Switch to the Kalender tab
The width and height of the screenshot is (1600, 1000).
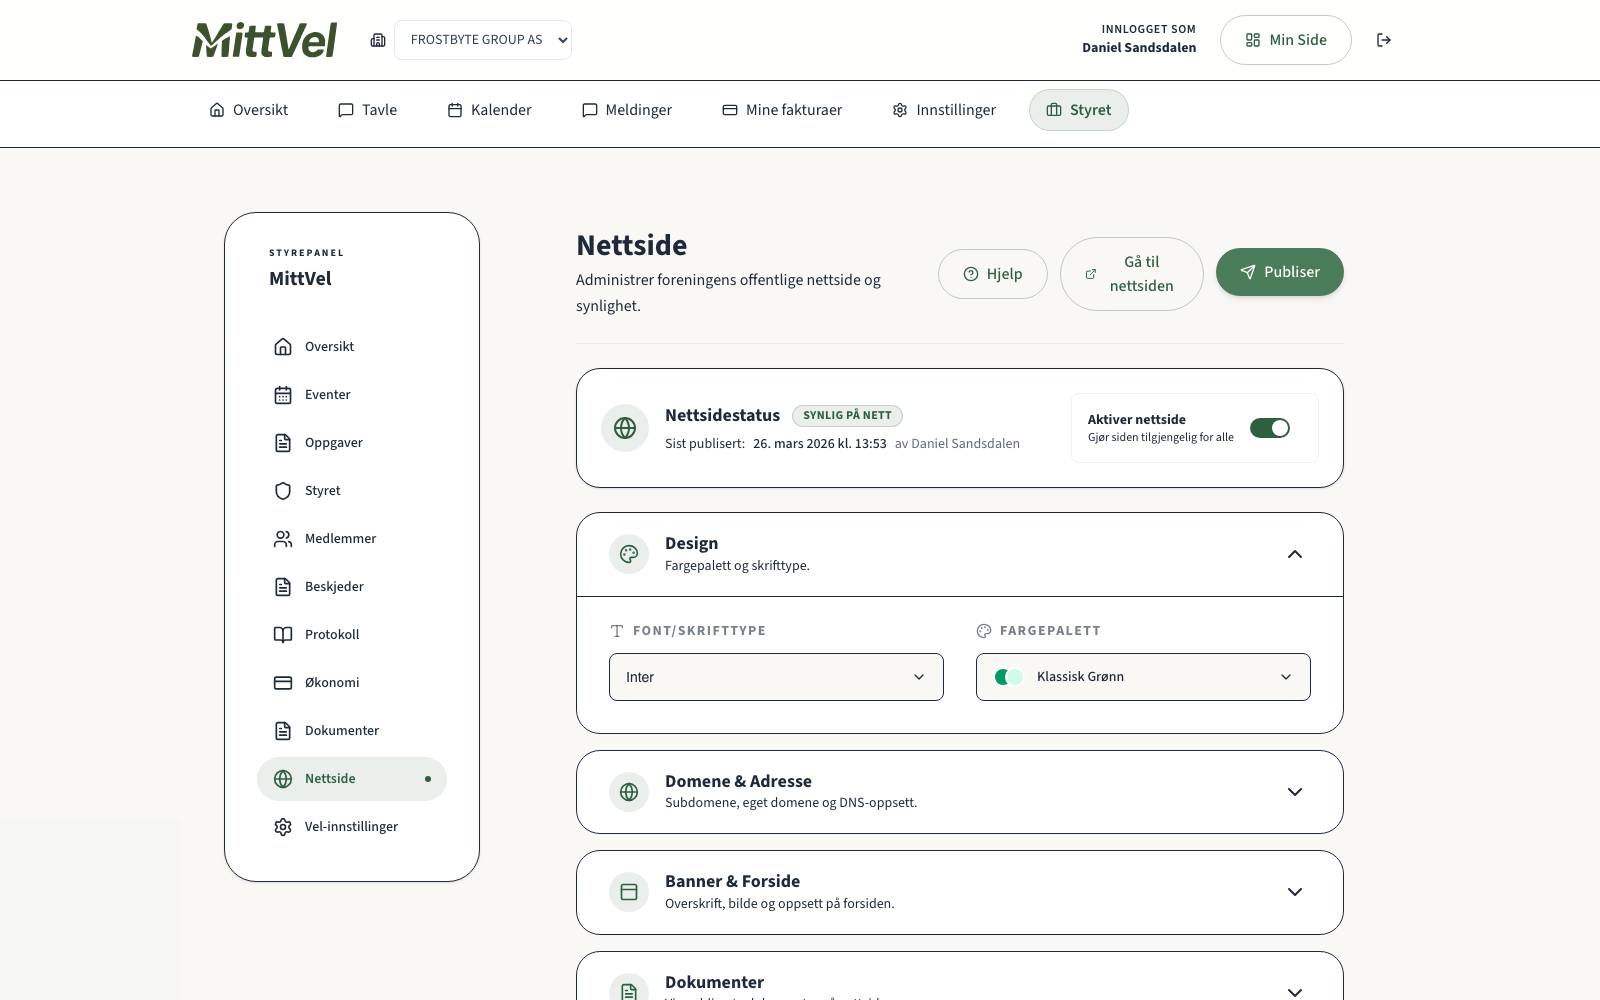coord(489,110)
